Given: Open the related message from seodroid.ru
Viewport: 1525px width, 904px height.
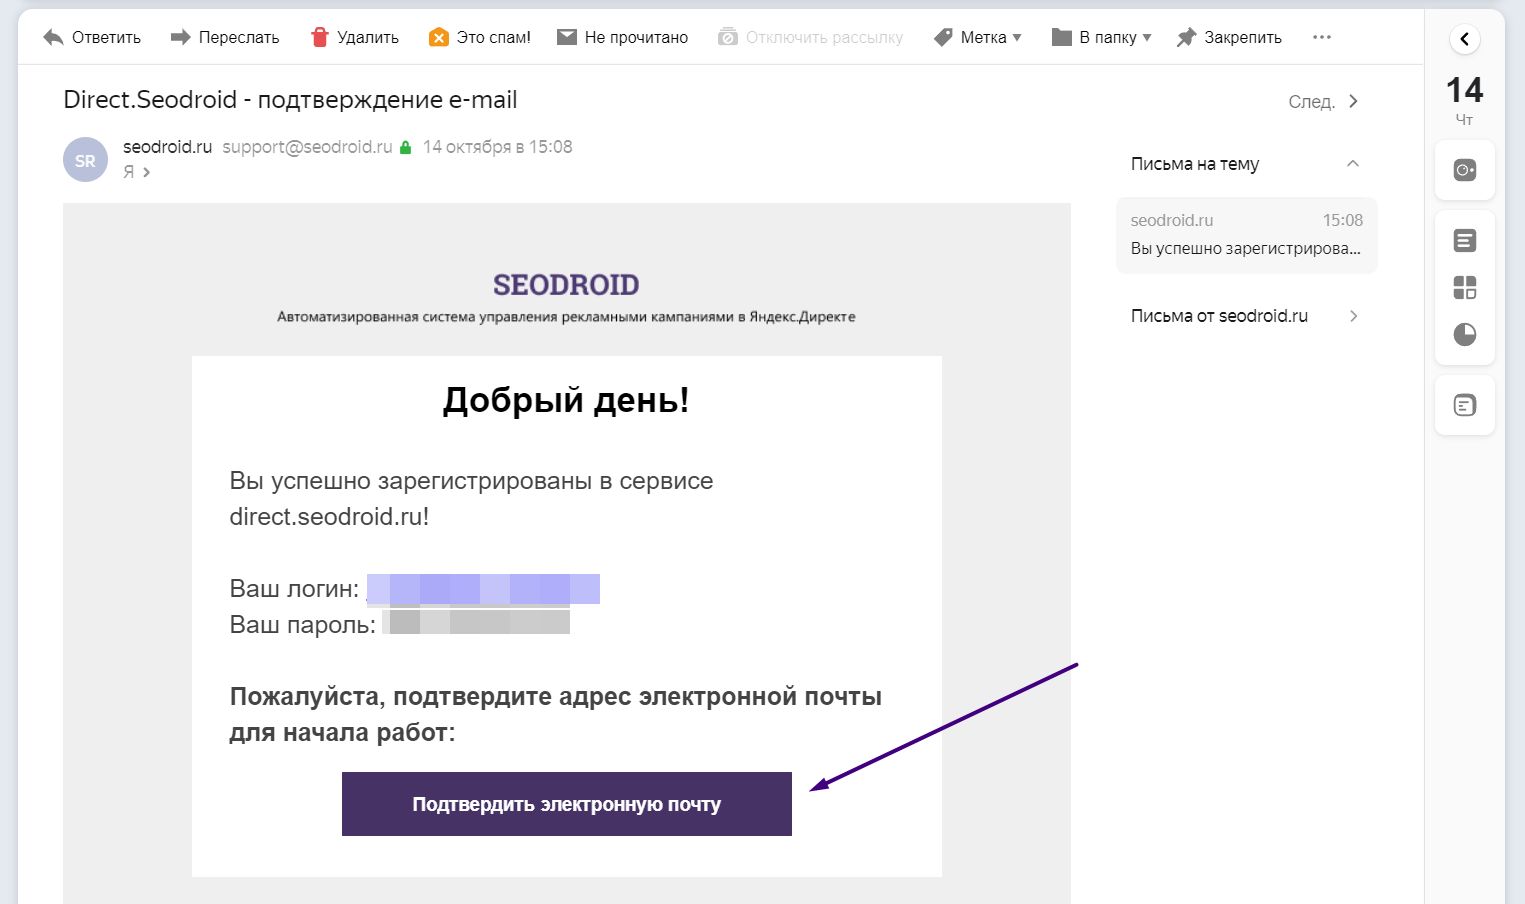Looking at the screenshot, I should pos(1246,235).
